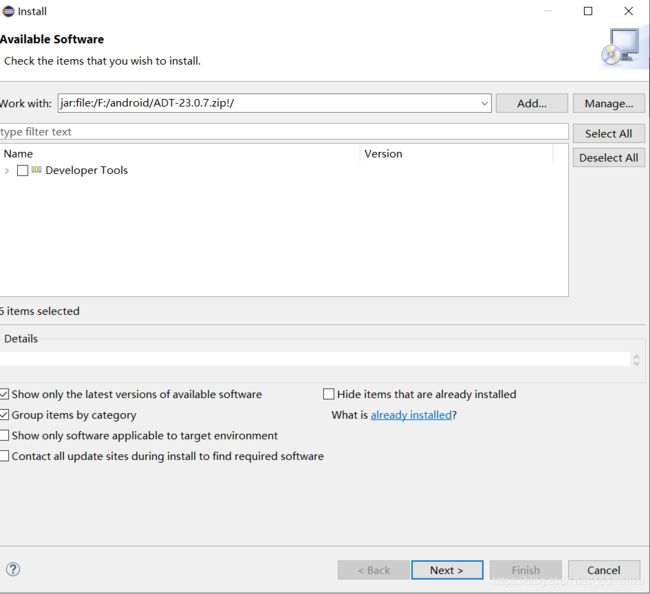650x594 pixels.
Task: Toggle Show only the latest versions checkbox
Action: 4,394
